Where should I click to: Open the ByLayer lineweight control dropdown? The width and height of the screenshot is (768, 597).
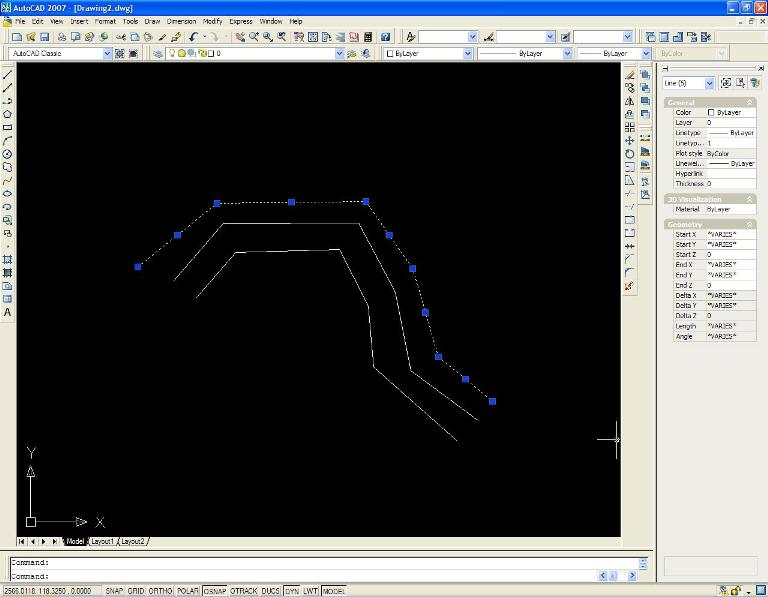(x=646, y=53)
